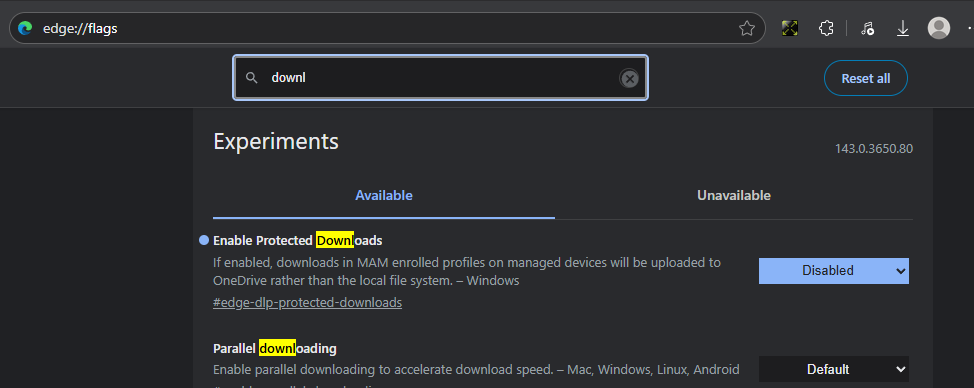This screenshot has width=974, height=388.
Task: Click in the search flags field containing 'downl'
Action: point(440,78)
